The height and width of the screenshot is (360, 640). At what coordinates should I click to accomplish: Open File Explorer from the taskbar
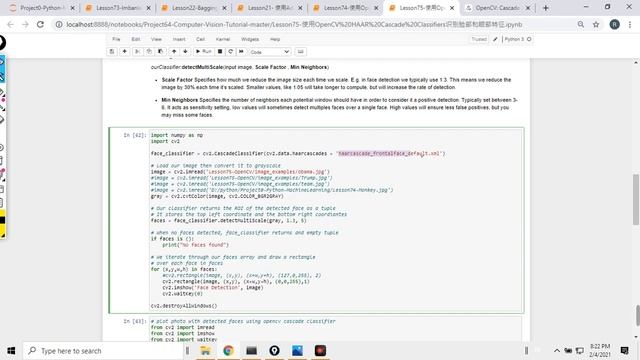click(x=205, y=351)
